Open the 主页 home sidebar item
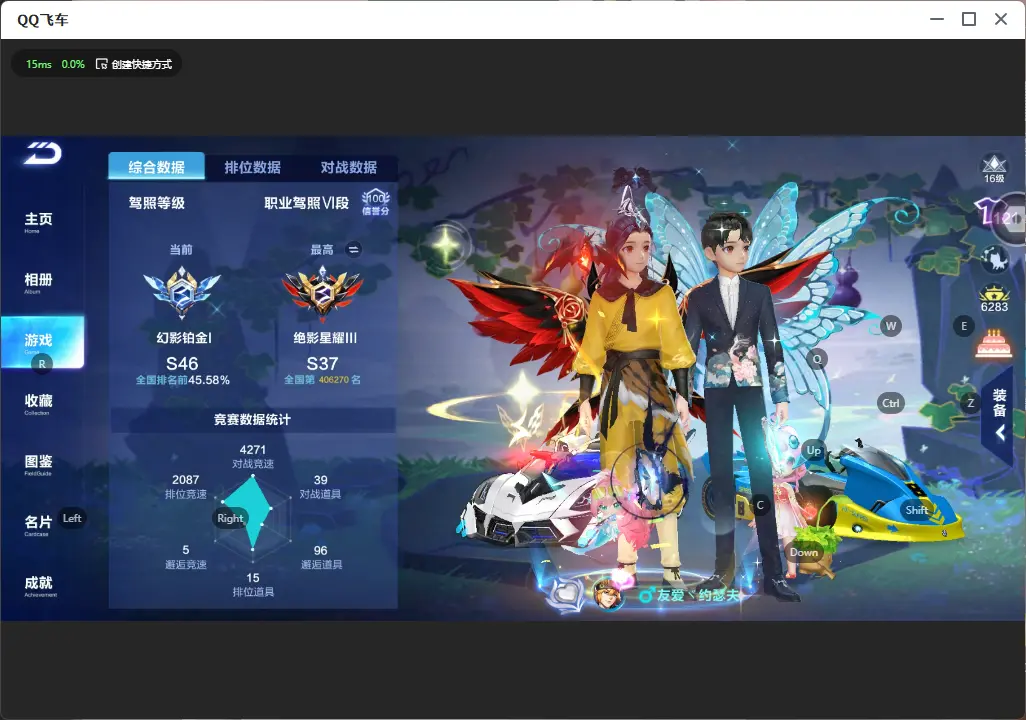The width and height of the screenshot is (1026, 720). tap(38, 222)
